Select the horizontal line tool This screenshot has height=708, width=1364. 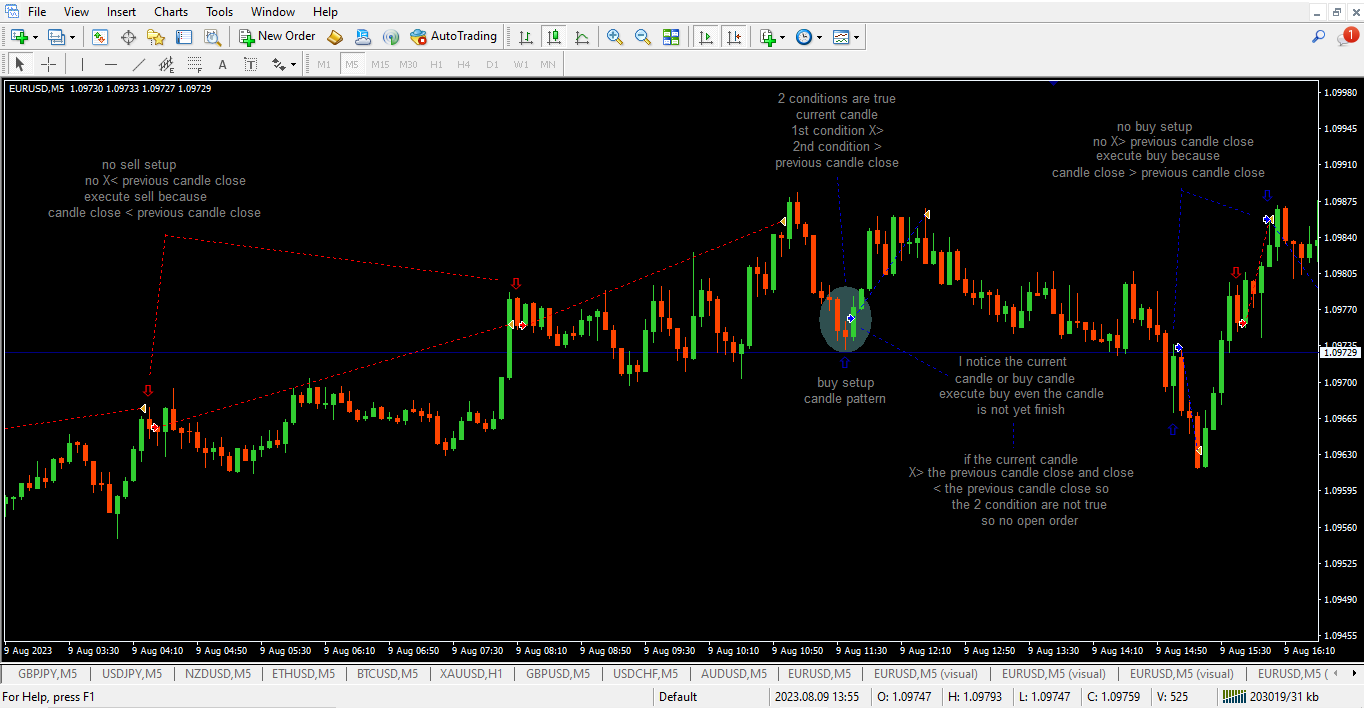pyautogui.click(x=110, y=65)
